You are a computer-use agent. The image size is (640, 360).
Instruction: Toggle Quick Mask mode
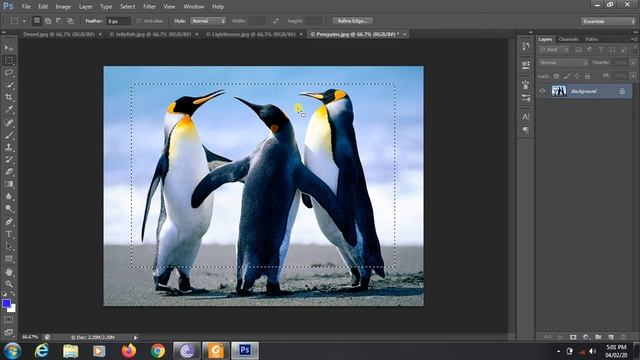point(9,320)
